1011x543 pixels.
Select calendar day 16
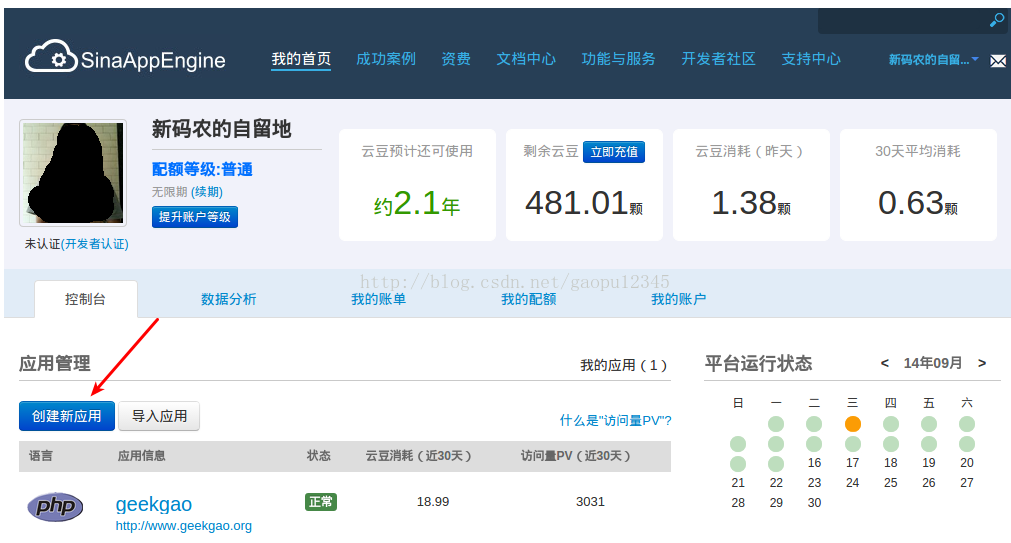pyautogui.click(x=814, y=463)
